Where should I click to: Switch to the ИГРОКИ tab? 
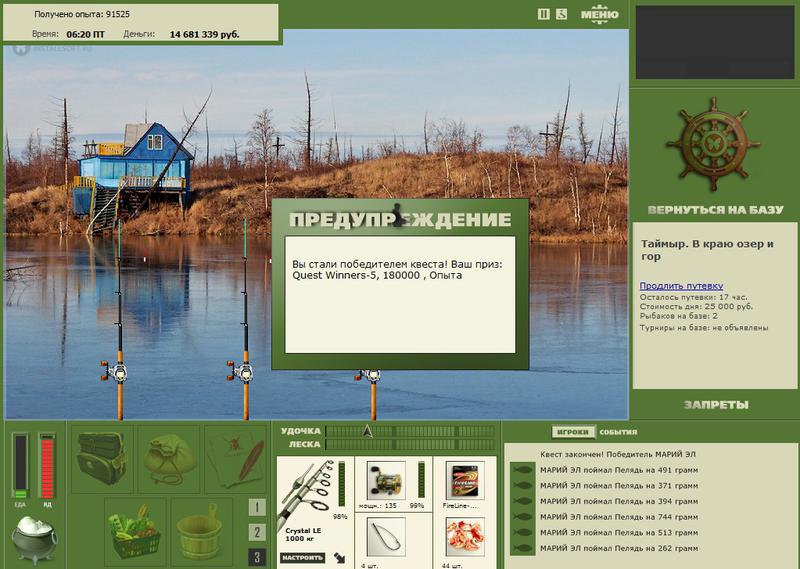point(572,432)
